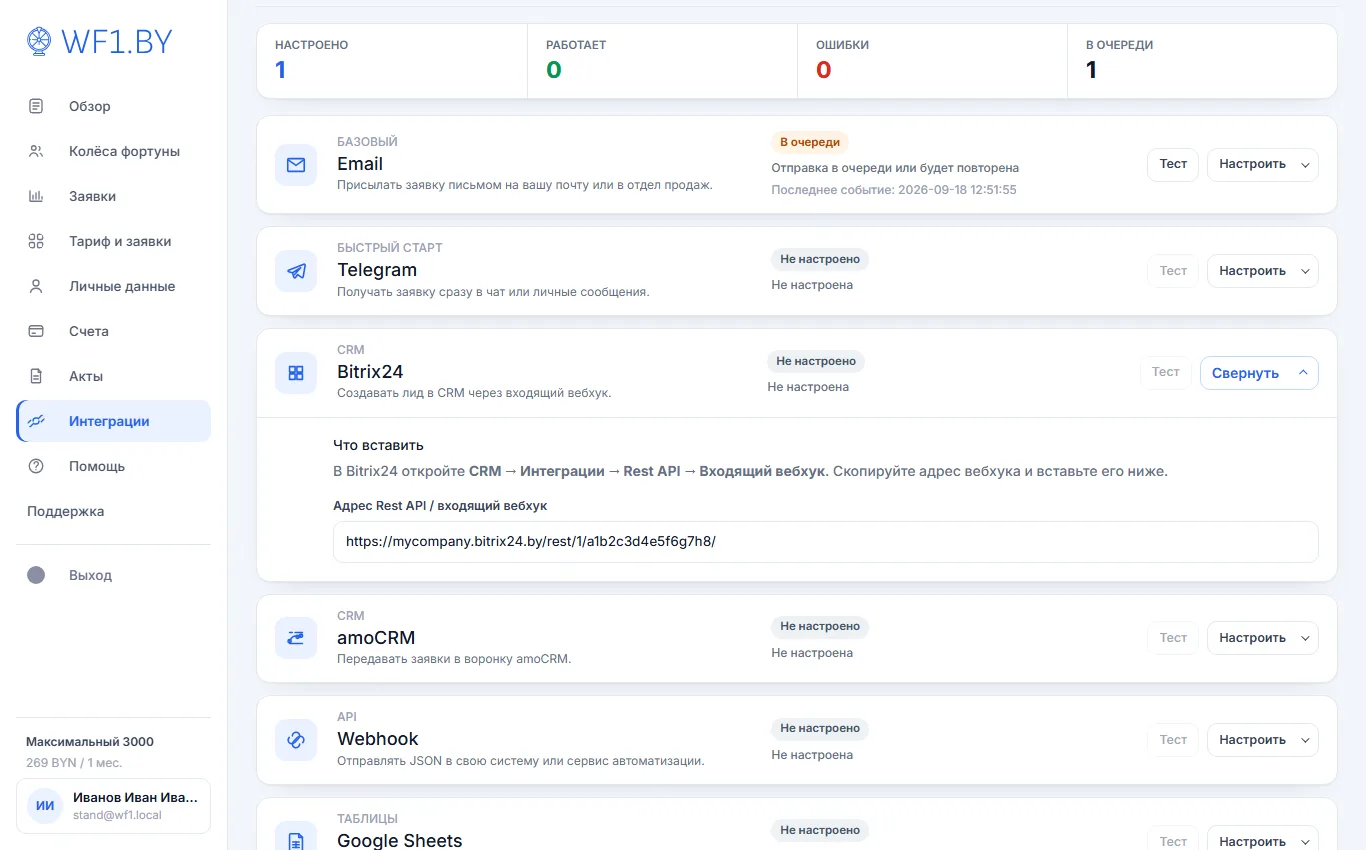The width and height of the screenshot is (1366, 850).
Task: Run the Email integration Тест
Action: coord(1173,164)
